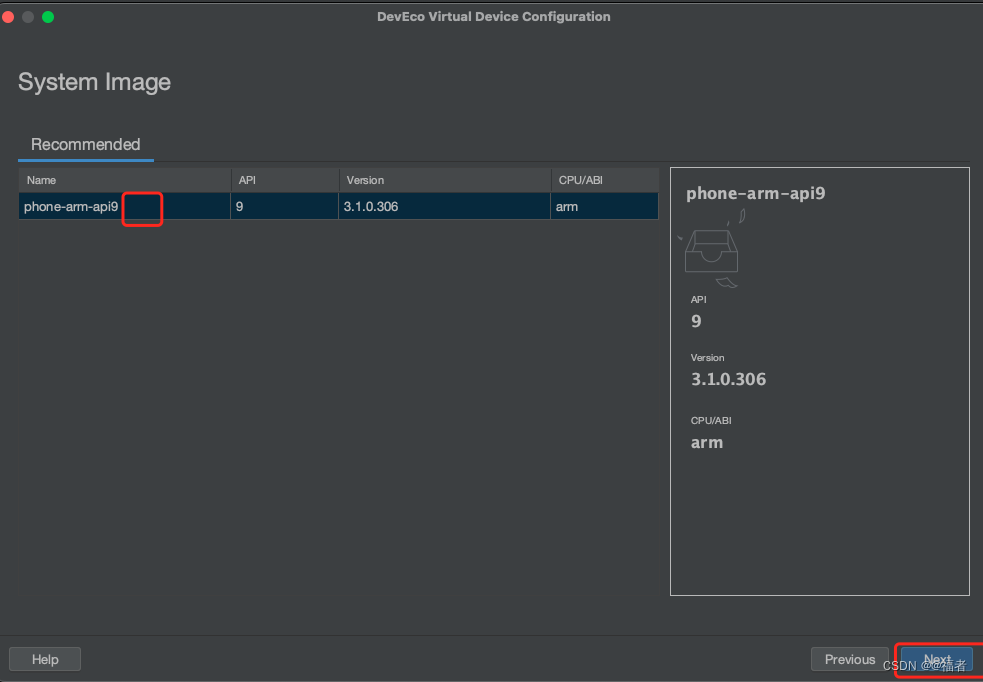The image size is (983, 682).
Task: Sort by the Name column header
Action: (125, 180)
